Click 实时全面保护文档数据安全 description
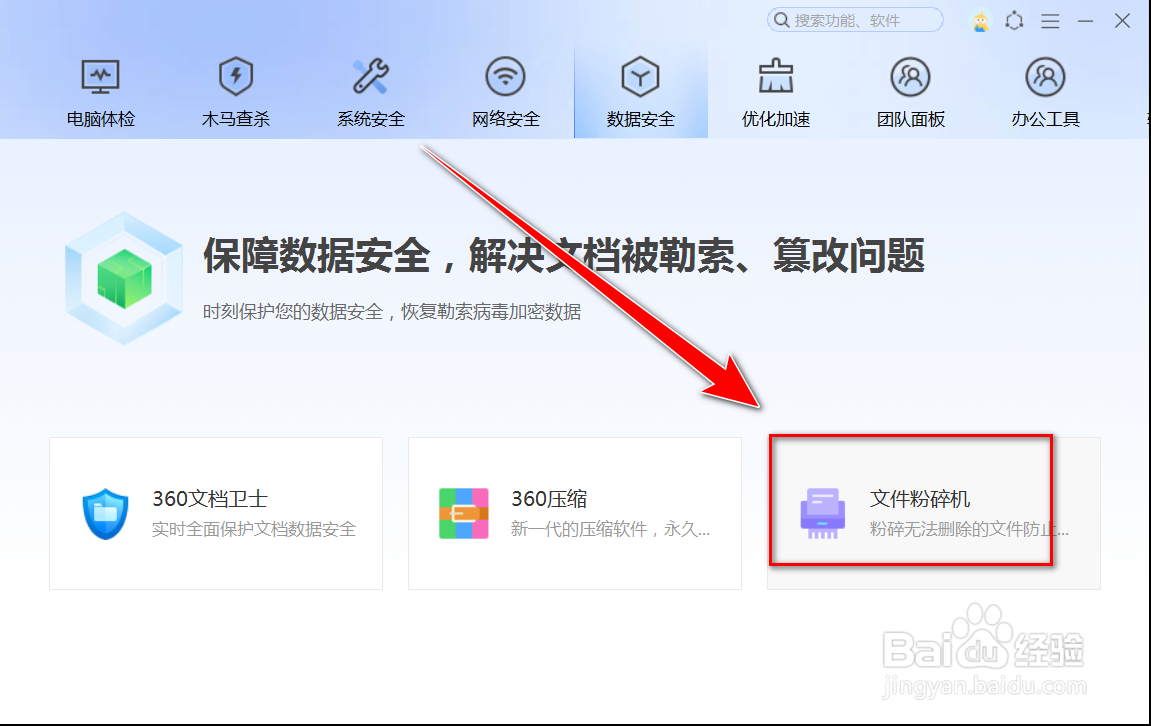 click(x=254, y=529)
